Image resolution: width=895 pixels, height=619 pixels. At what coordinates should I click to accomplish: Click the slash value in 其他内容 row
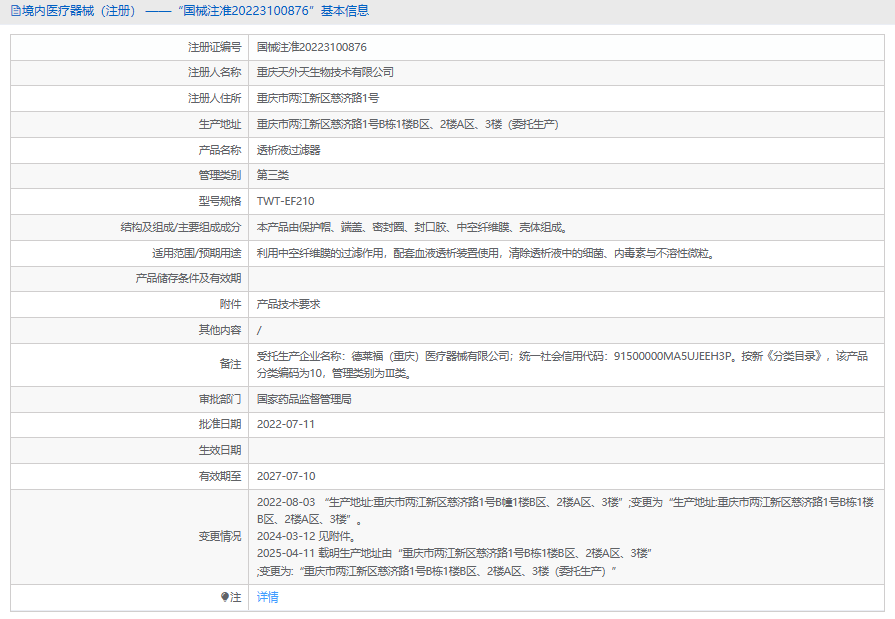pos(259,330)
